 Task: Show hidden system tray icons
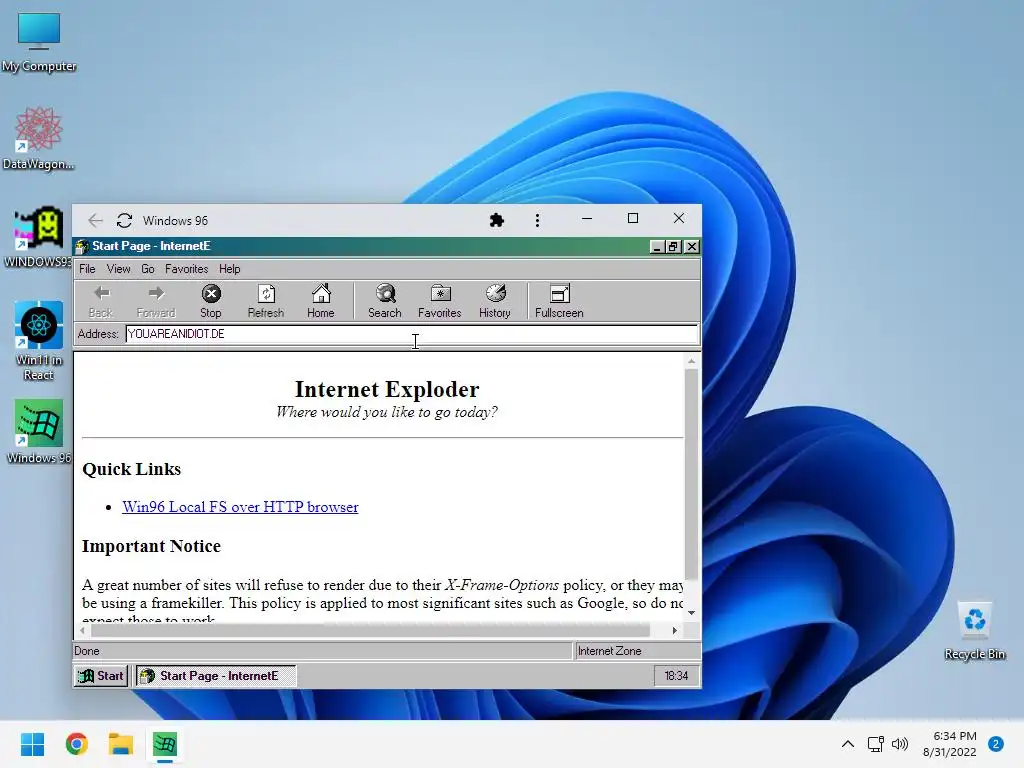tap(848, 744)
